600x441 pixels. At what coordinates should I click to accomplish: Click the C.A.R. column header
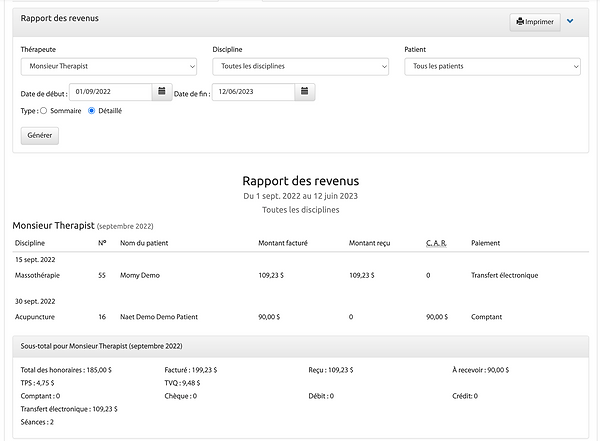coord(436,243)
